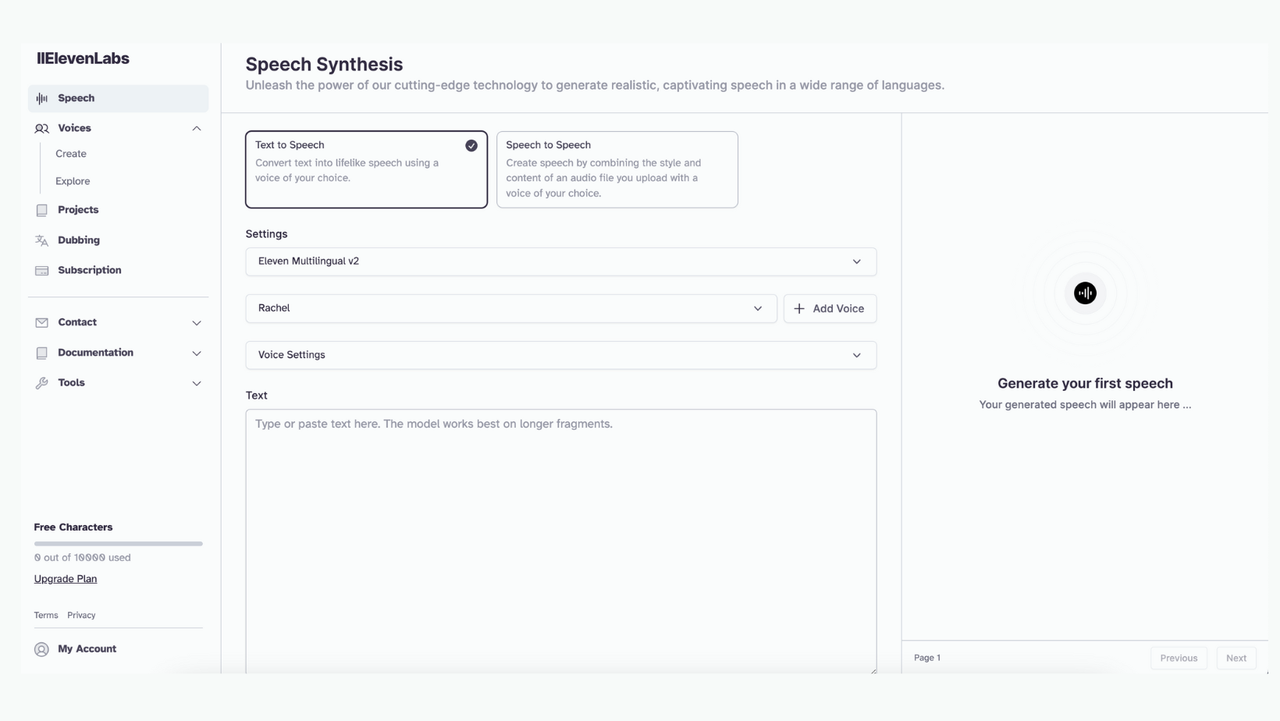The width and height of the screenshot is (1280, 721).
Task: Keep Text to Speech mode selected
Action: 366,169
